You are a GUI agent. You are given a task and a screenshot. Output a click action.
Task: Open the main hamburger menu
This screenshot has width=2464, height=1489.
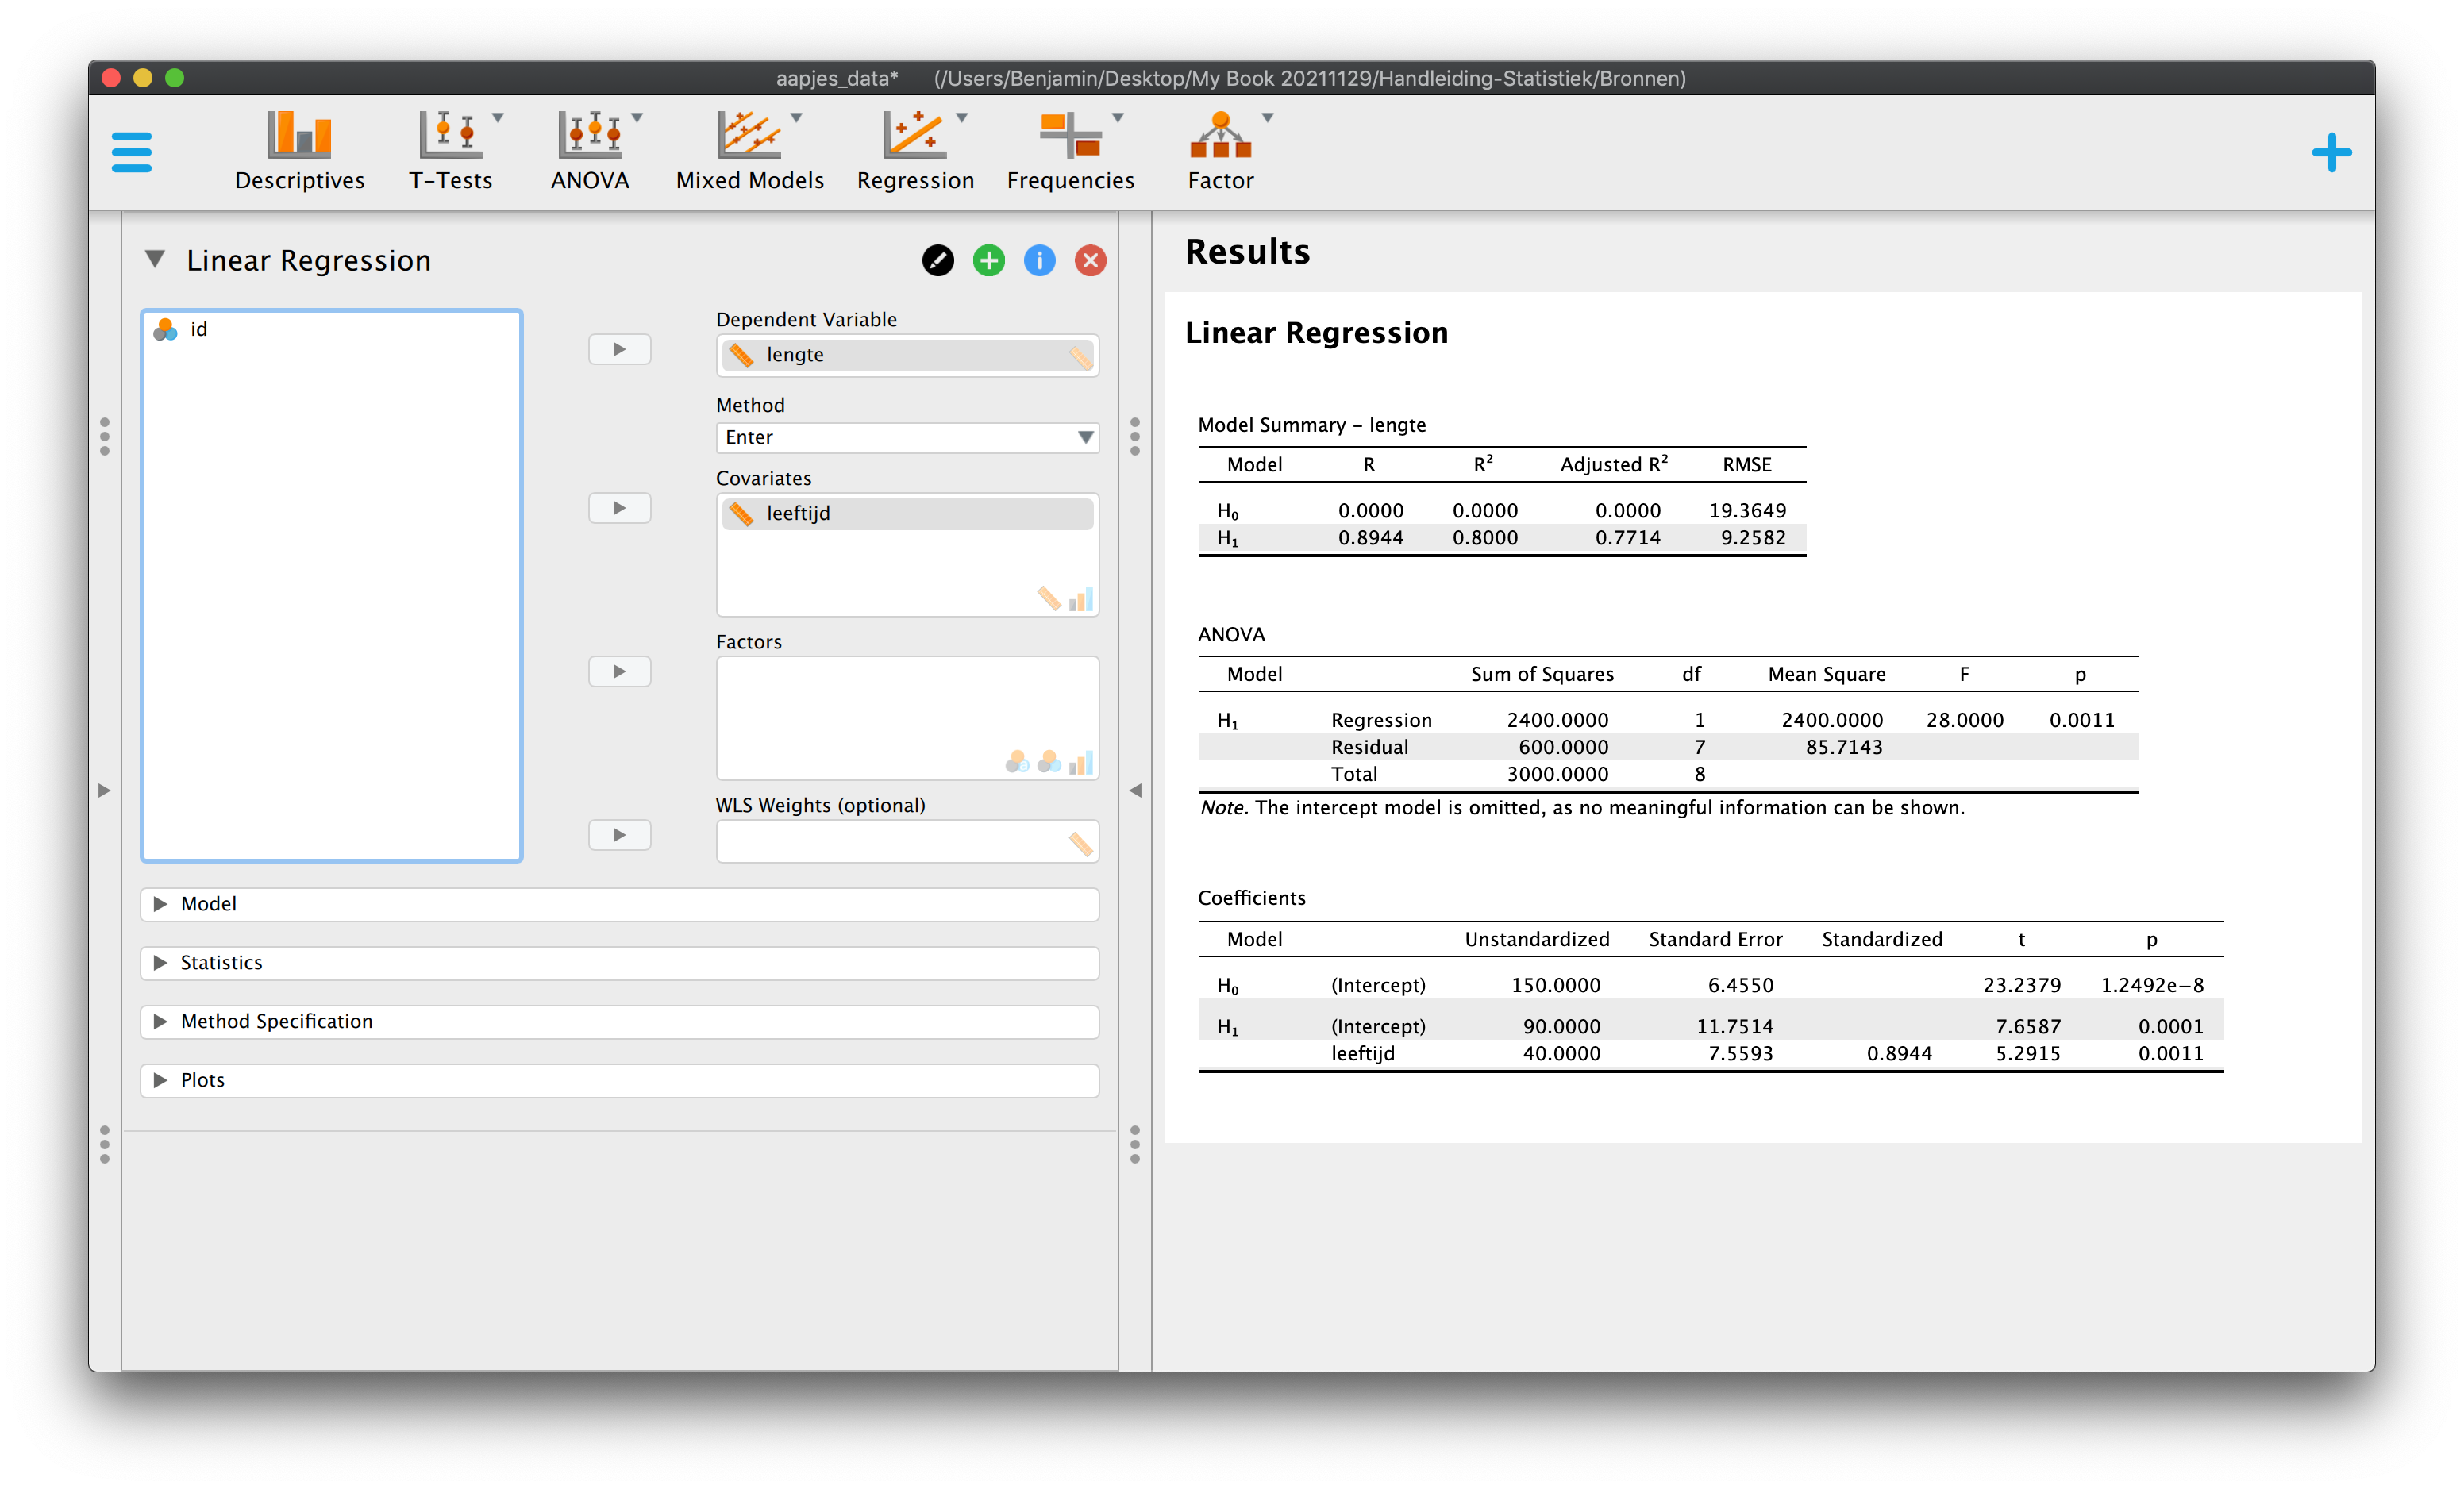click(131, 152)
